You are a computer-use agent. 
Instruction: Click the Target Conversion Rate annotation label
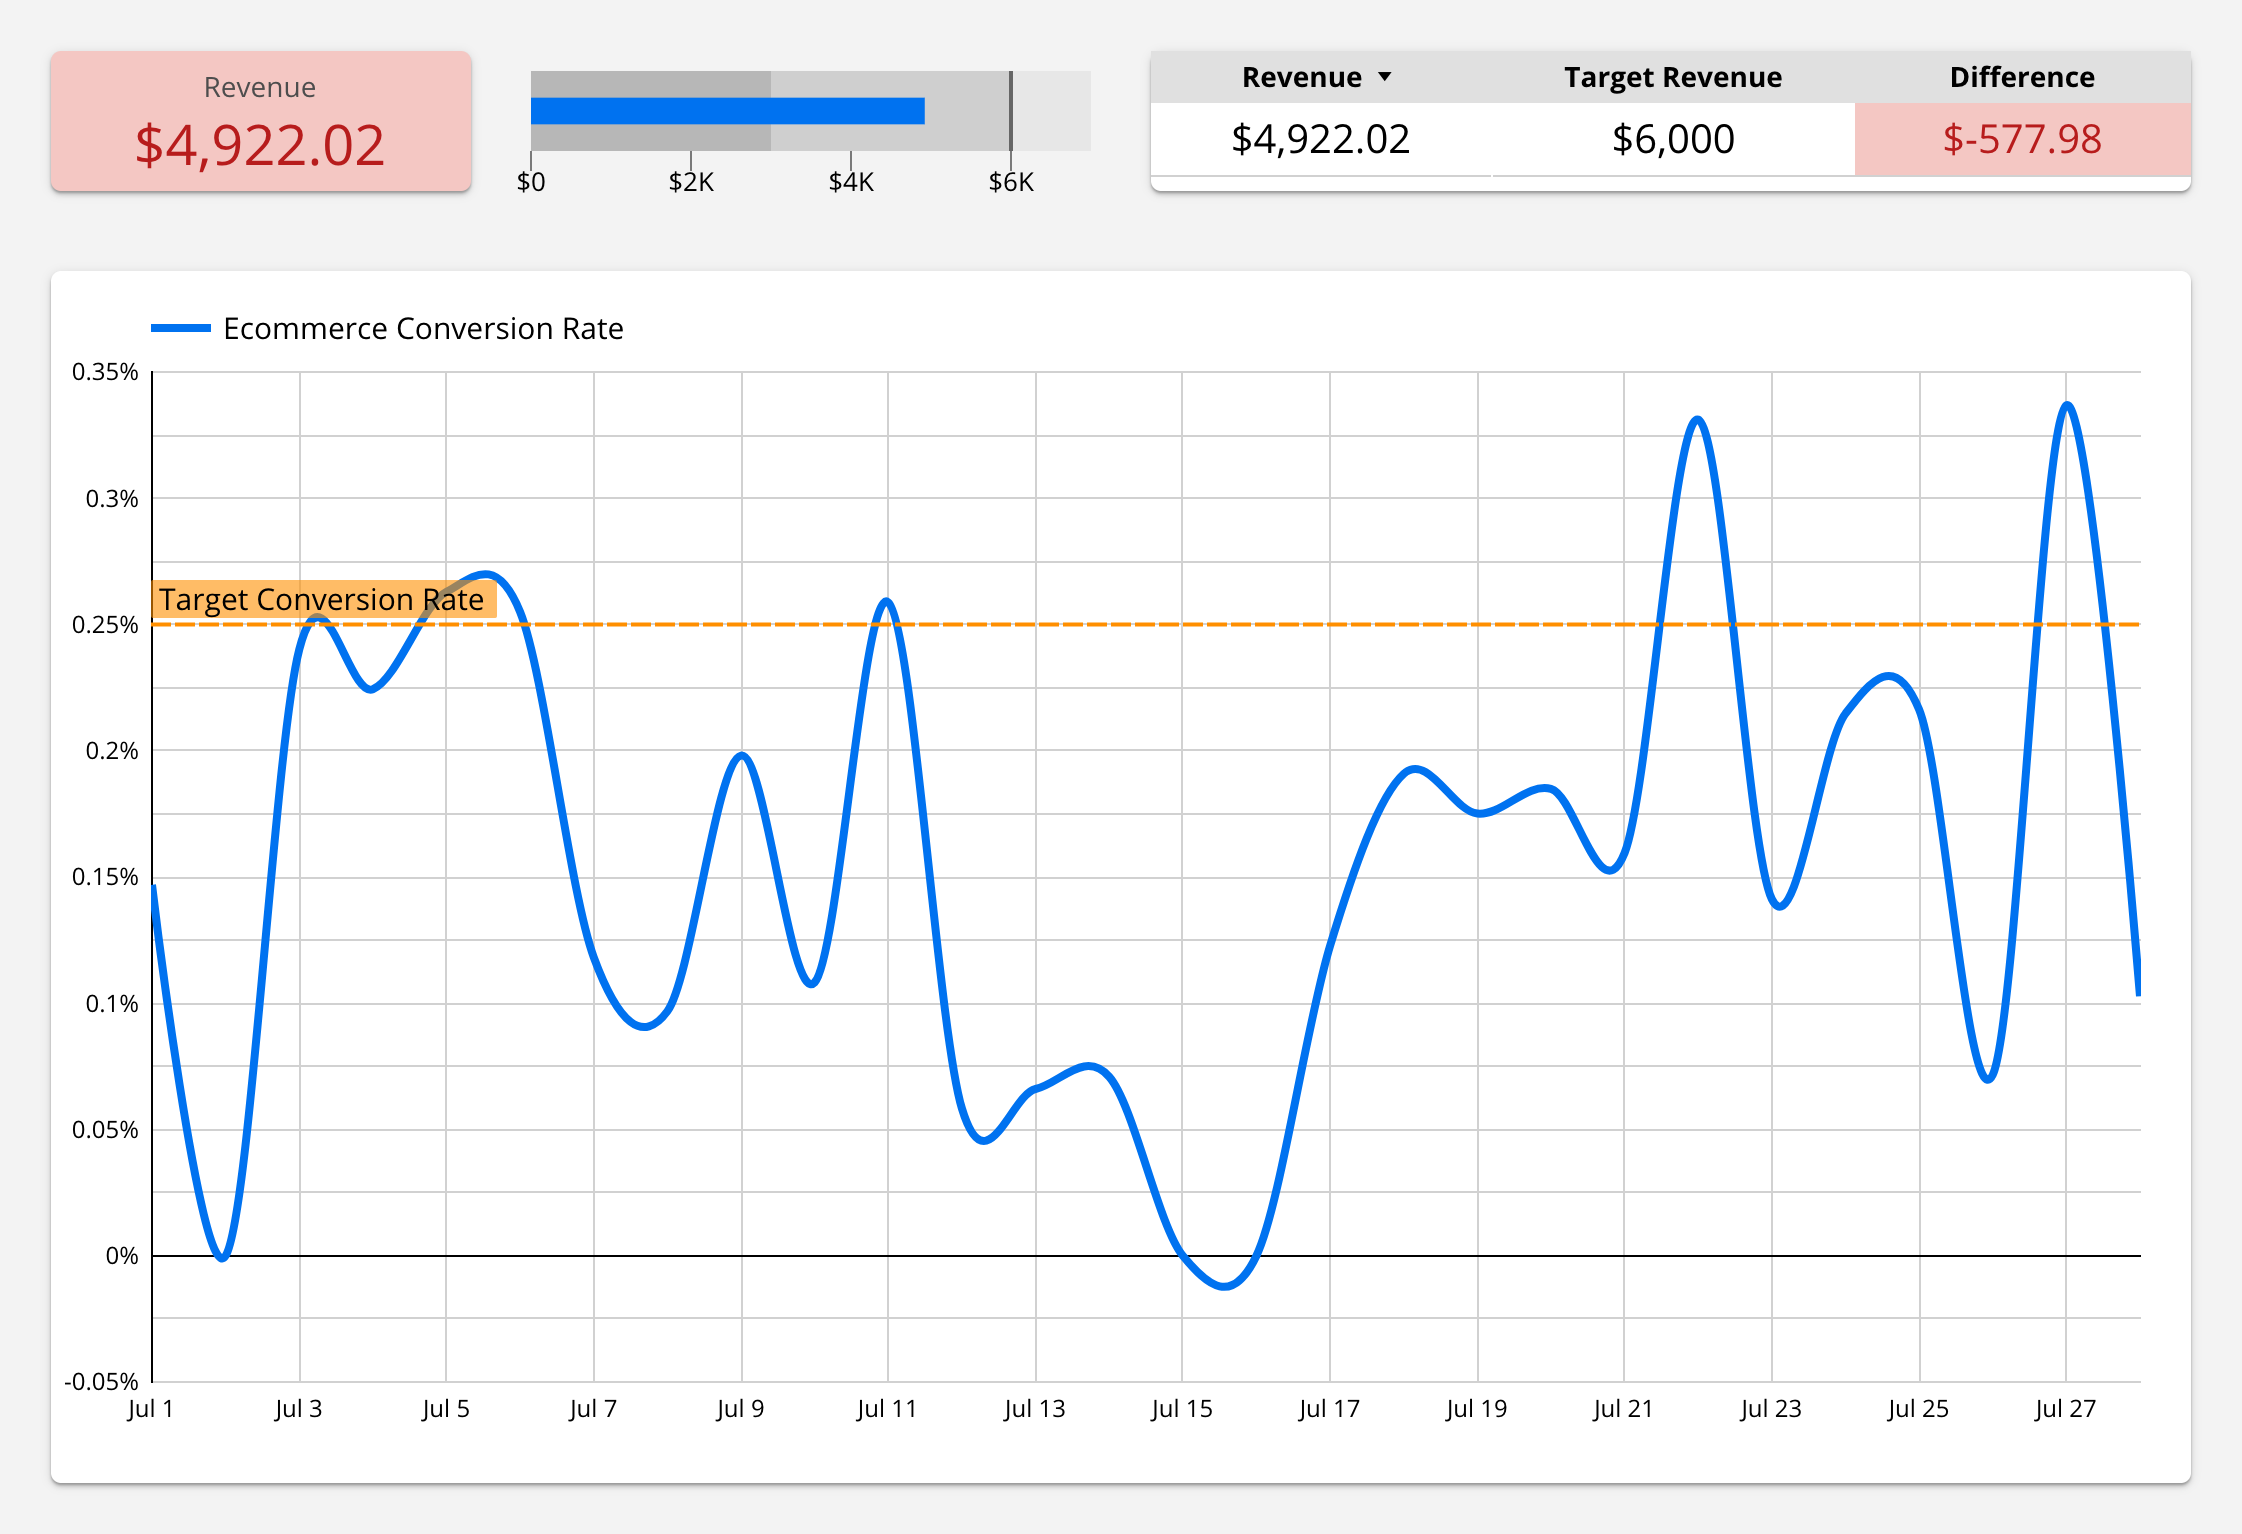(x=322, y=599)
